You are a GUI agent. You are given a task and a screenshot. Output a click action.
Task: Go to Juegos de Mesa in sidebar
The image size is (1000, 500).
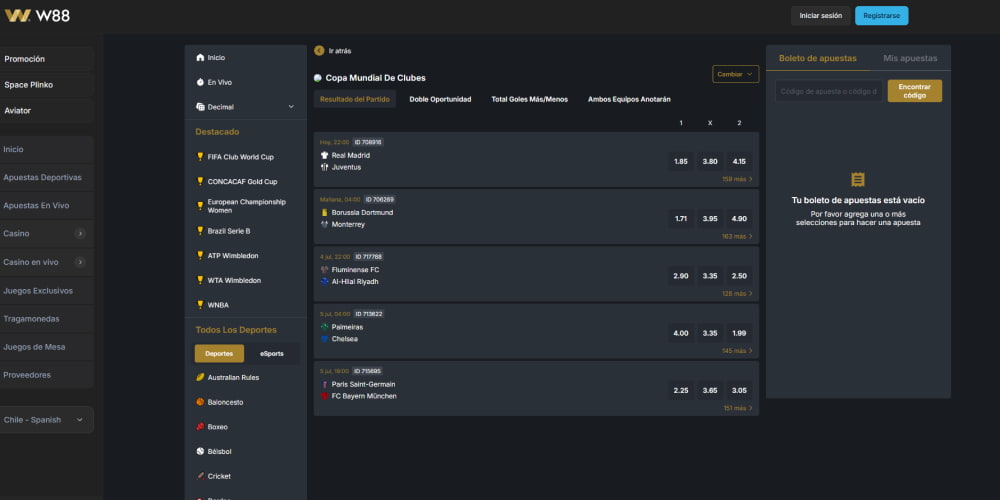tap(46, 347)
